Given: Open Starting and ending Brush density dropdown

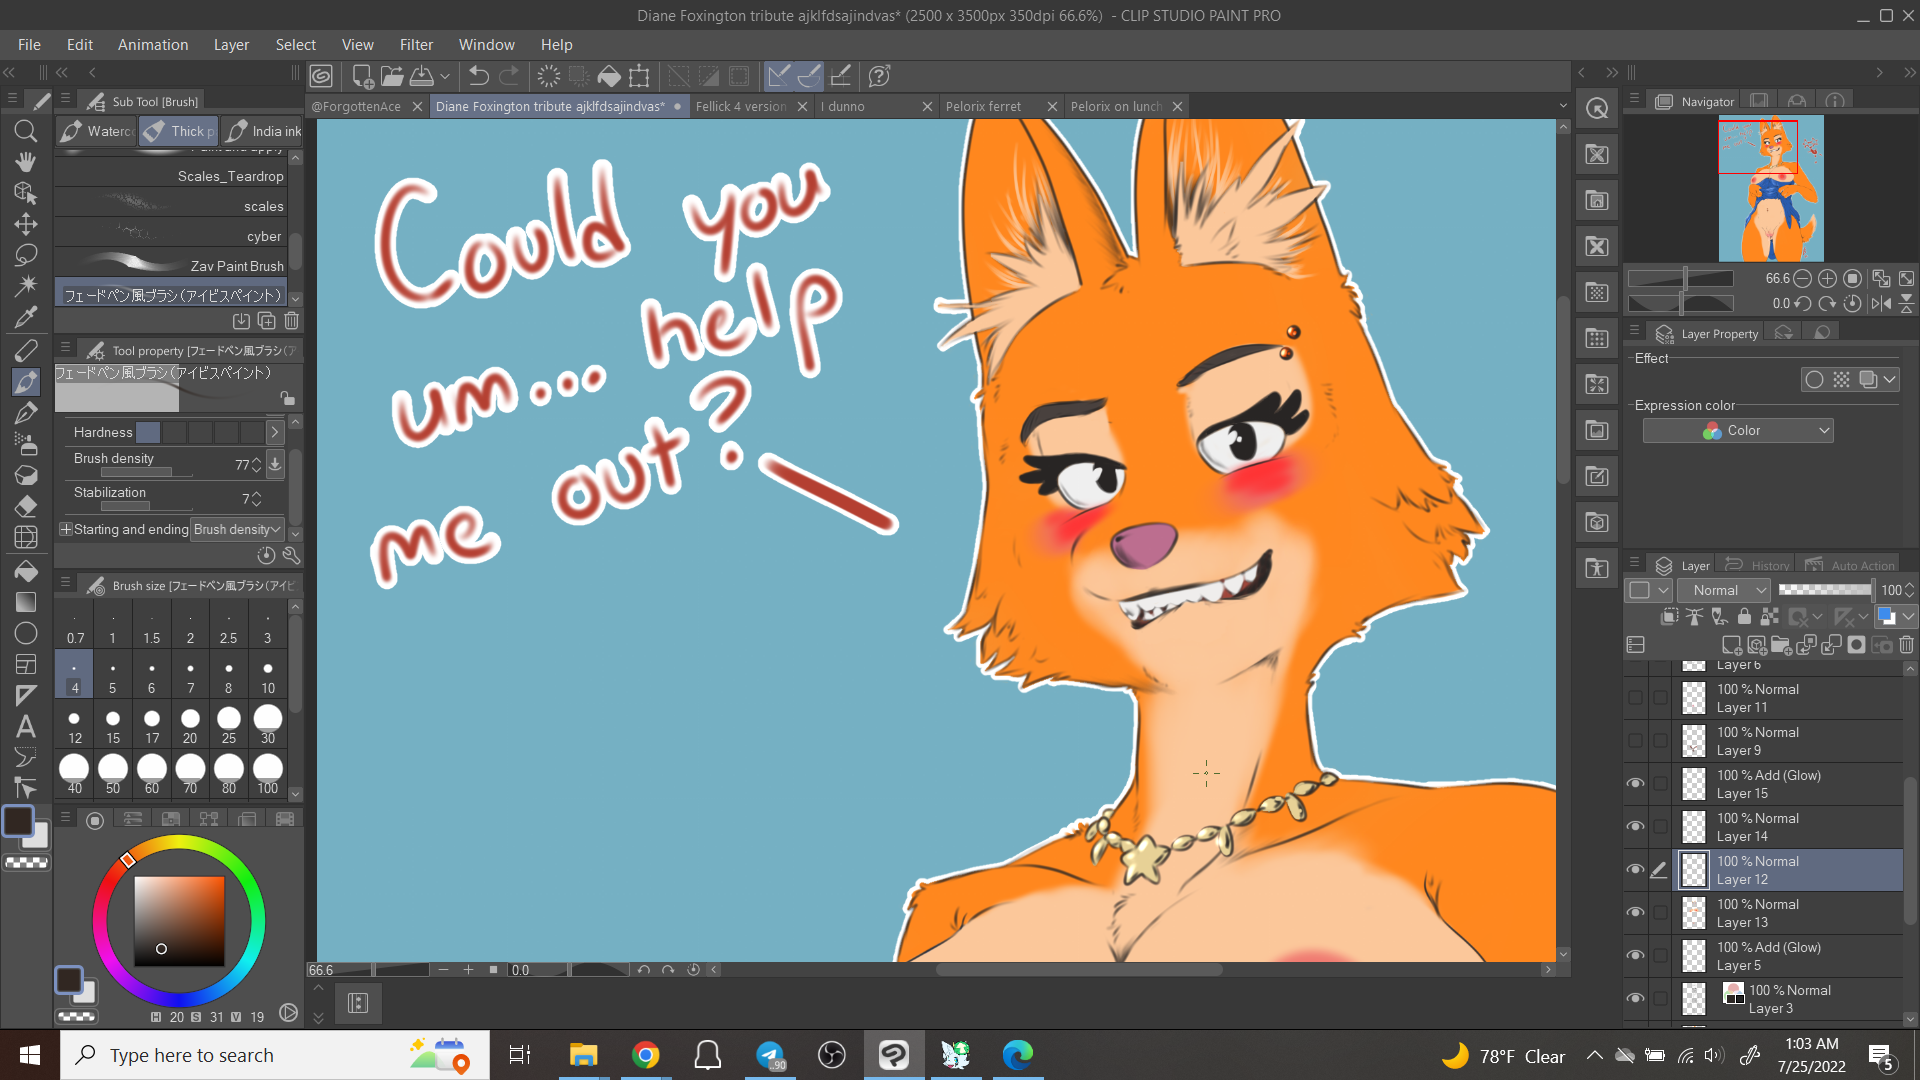Looking at the screenshot, I should [237, 529].
